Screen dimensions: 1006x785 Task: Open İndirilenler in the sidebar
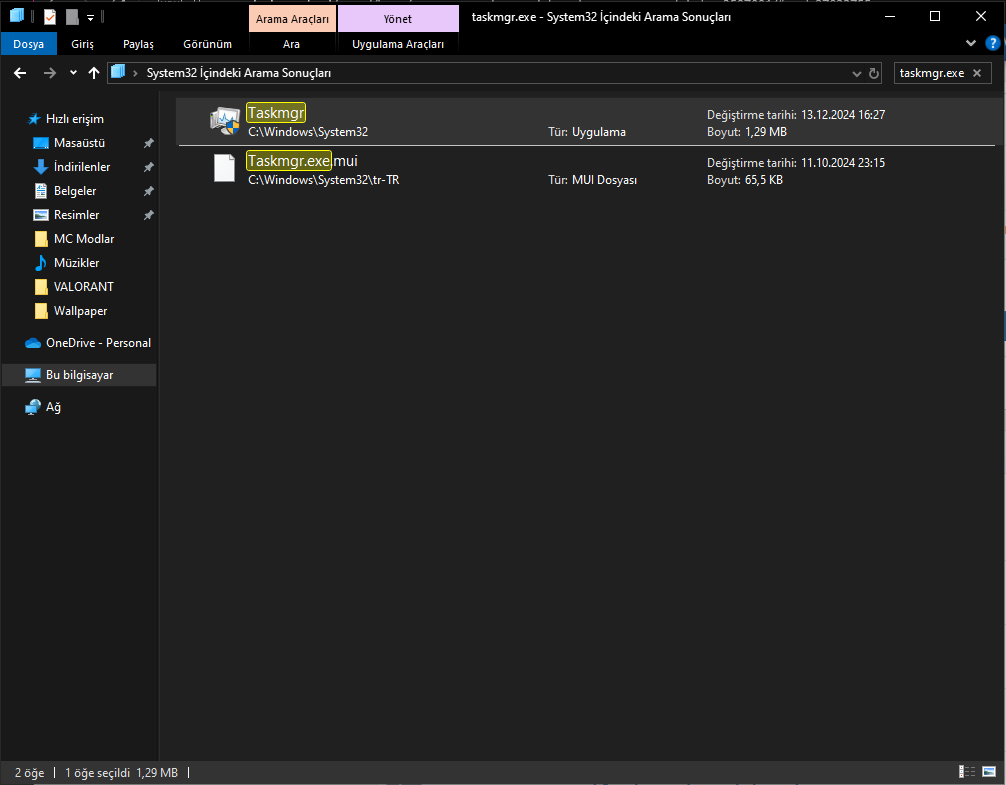coord(81,167)
